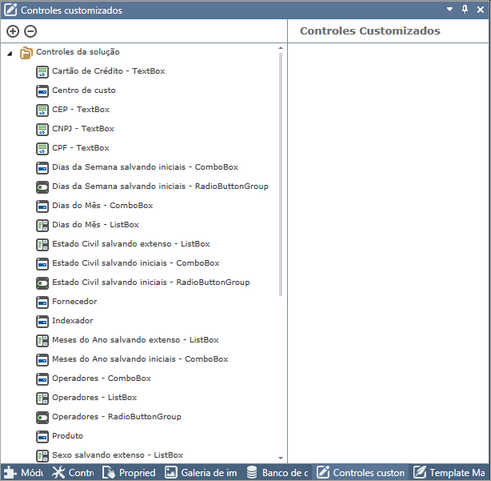Select Meses do Ano salvando extenso - ListBox
Viewport: 491px width, 481px height.
coord(135,340)
